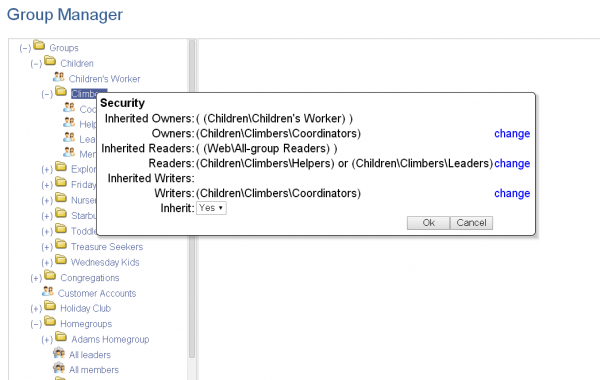Viewport: 600px width, 380px height.
Task: Click the Treasure Seekers folder icon
Action: tap(61, 245)
